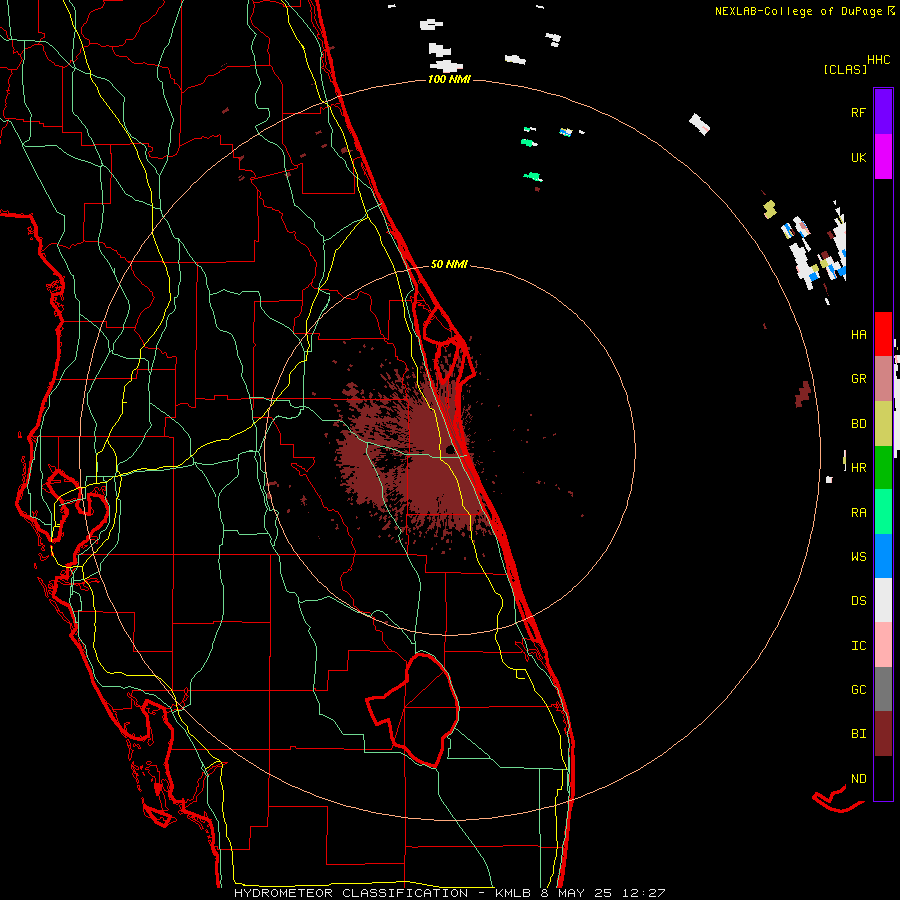Select the light pink IC legend swatch
This screenshot has height=900, width=900.
point(883,645)
